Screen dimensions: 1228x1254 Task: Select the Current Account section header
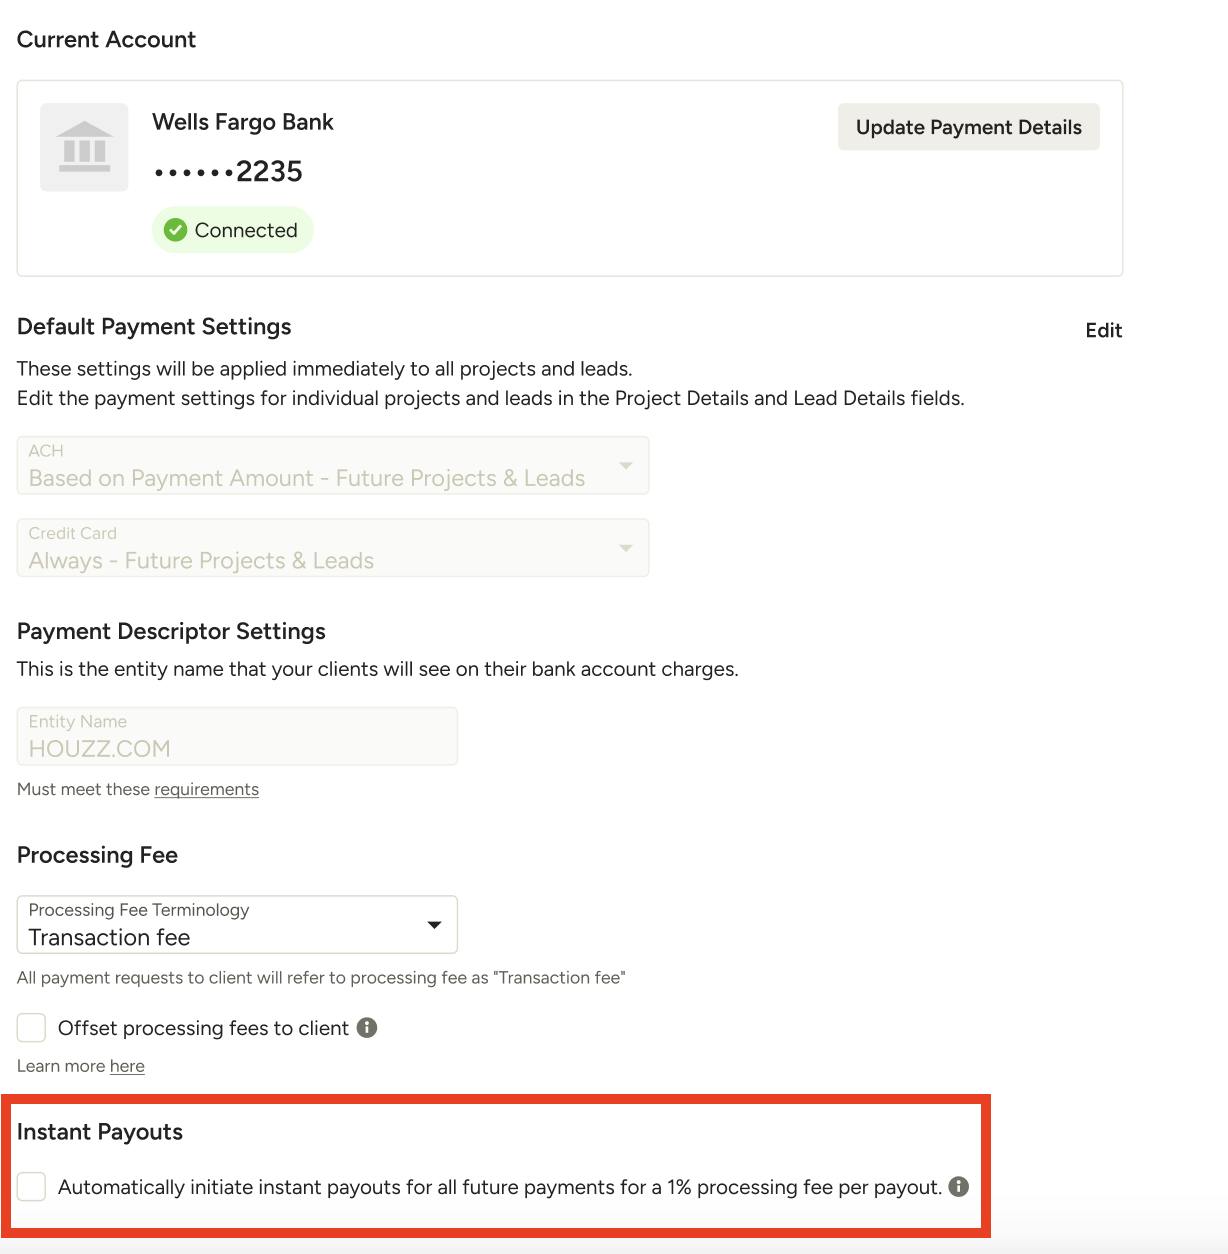(x=106, y=40)
